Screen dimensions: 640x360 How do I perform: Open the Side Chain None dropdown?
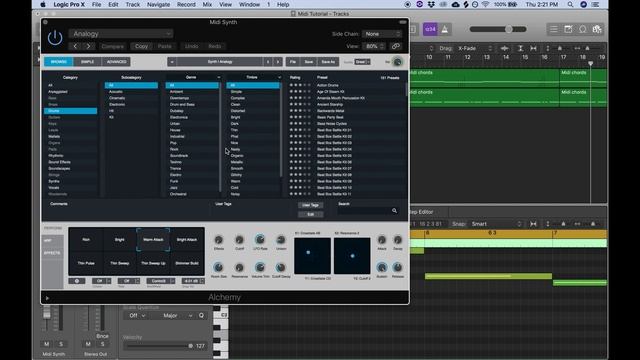click(x=381, y=34)
